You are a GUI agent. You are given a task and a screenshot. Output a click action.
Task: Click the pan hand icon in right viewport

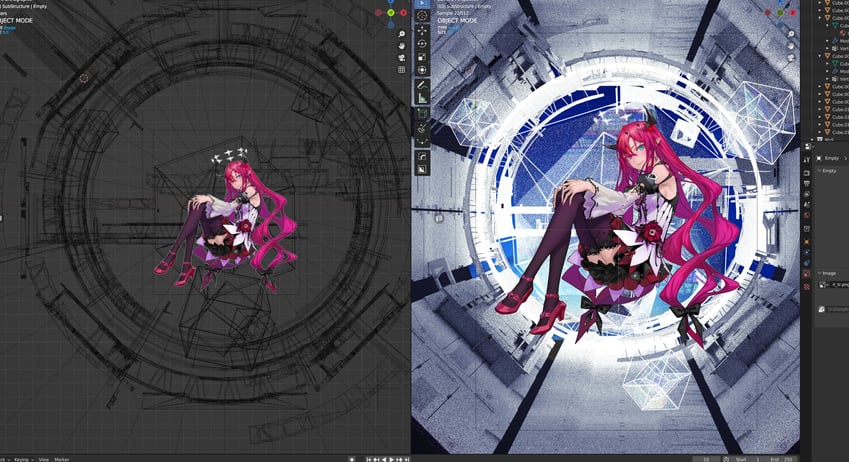(x=791, y=45)
